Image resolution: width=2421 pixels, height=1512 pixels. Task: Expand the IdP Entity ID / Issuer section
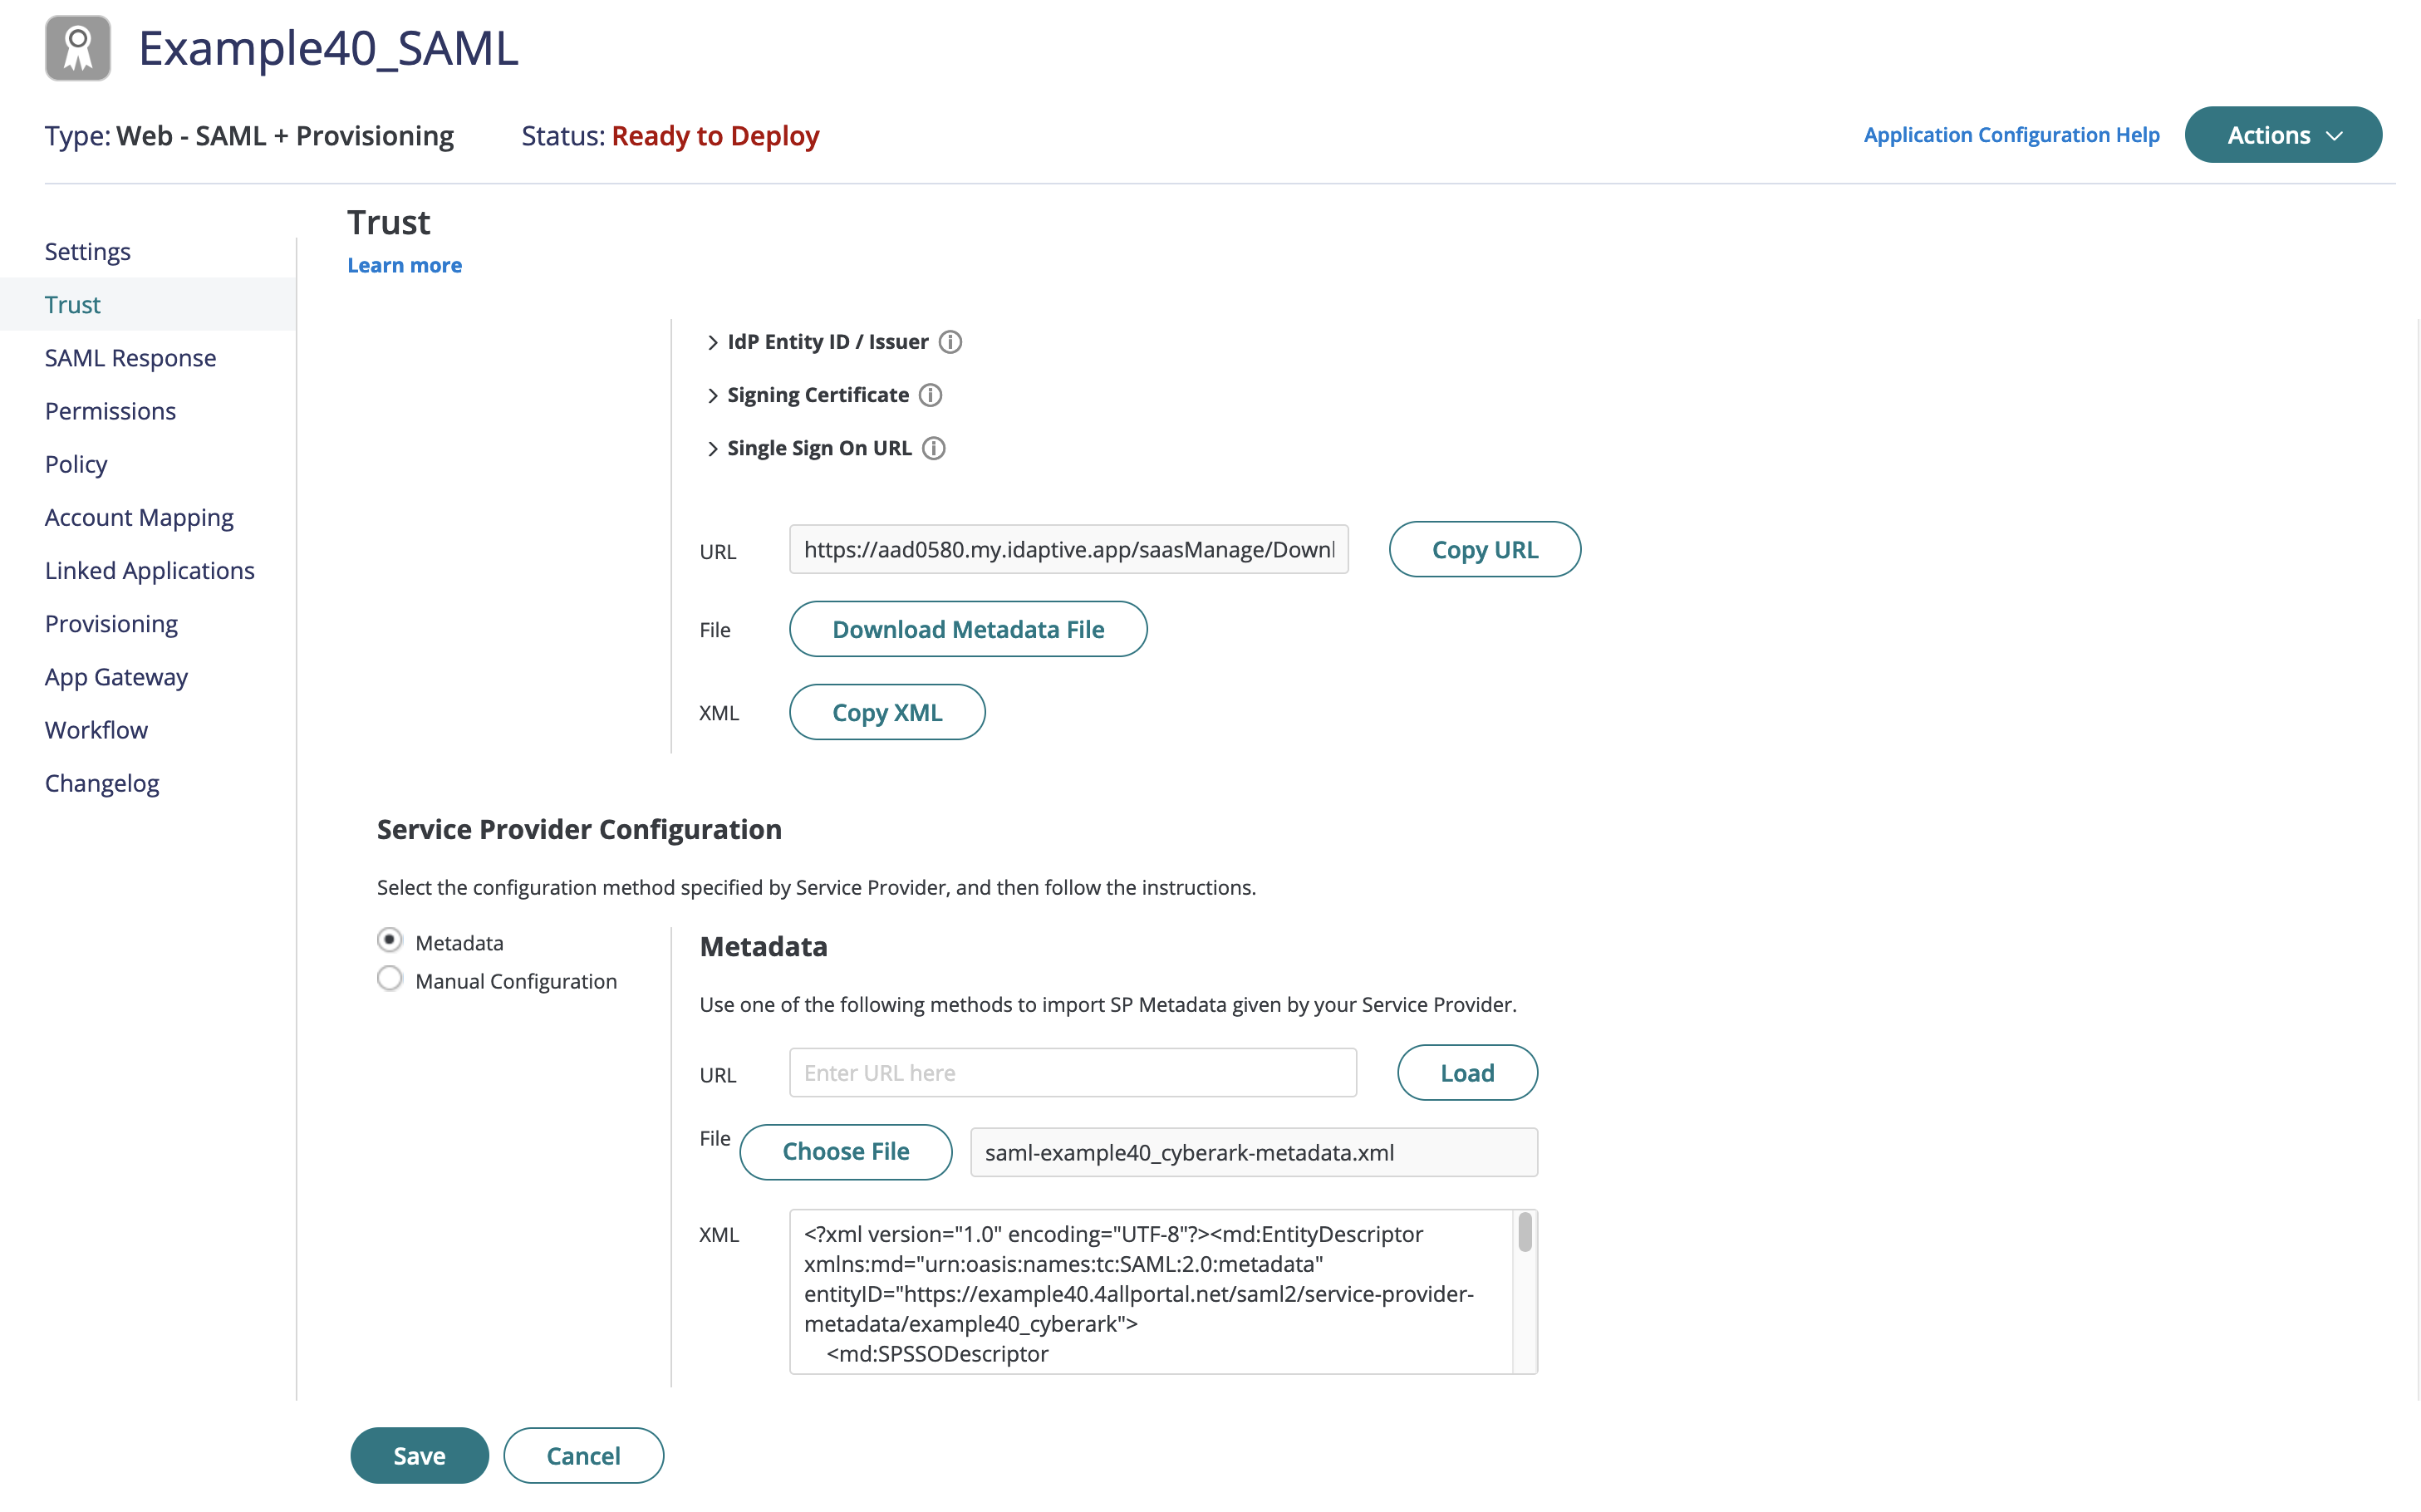click(x=712, y=342)
